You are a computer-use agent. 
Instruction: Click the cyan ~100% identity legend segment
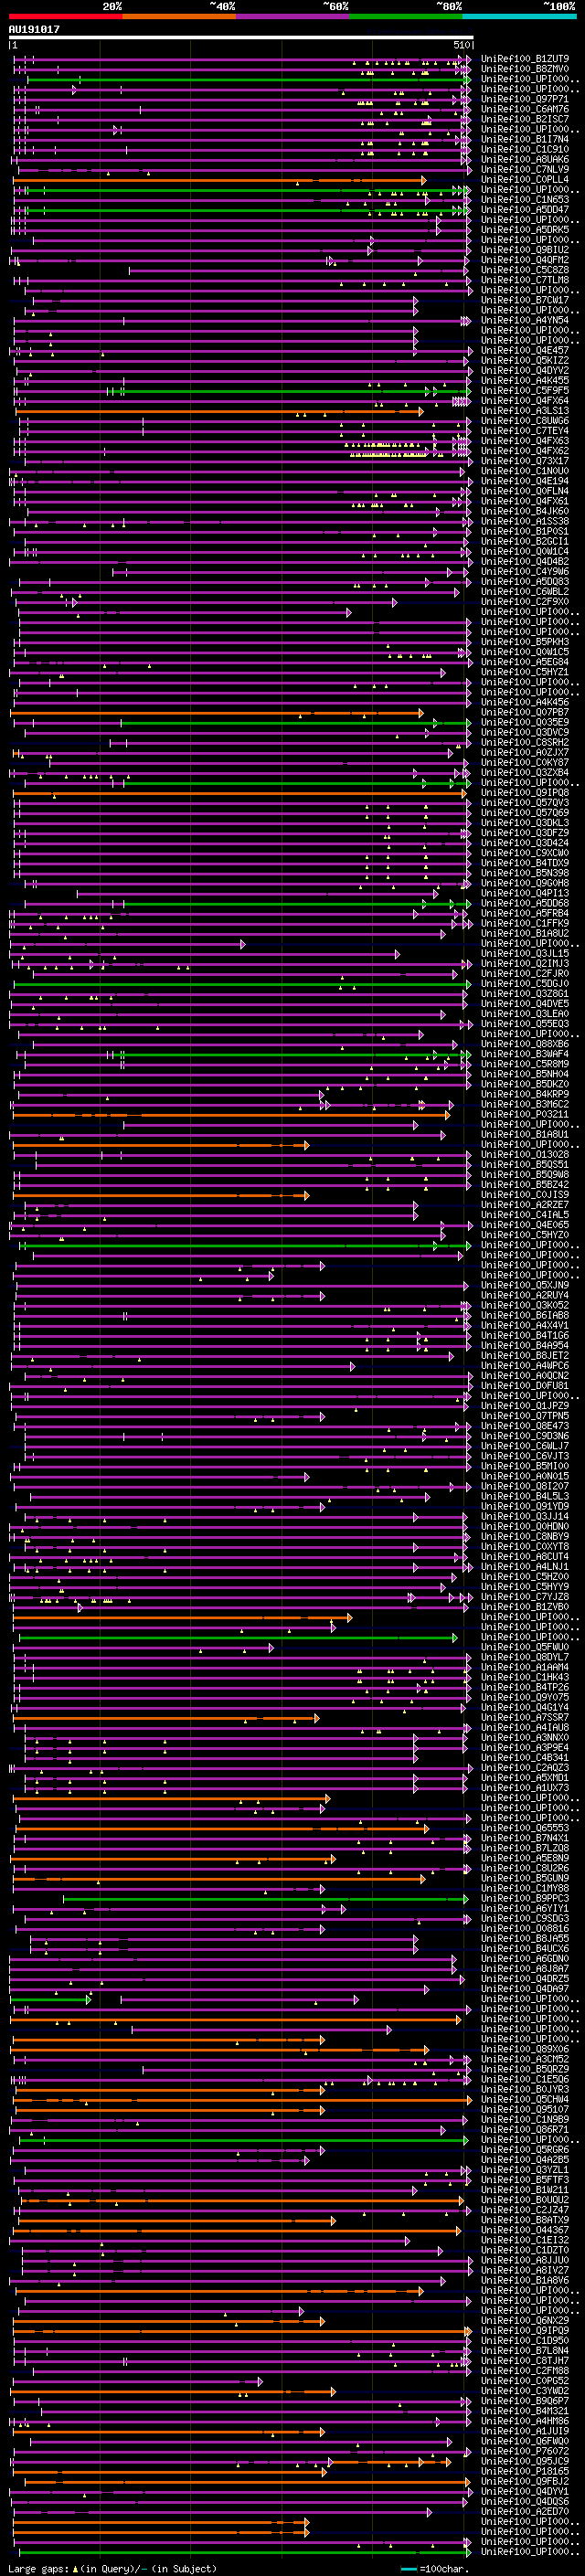519,17
